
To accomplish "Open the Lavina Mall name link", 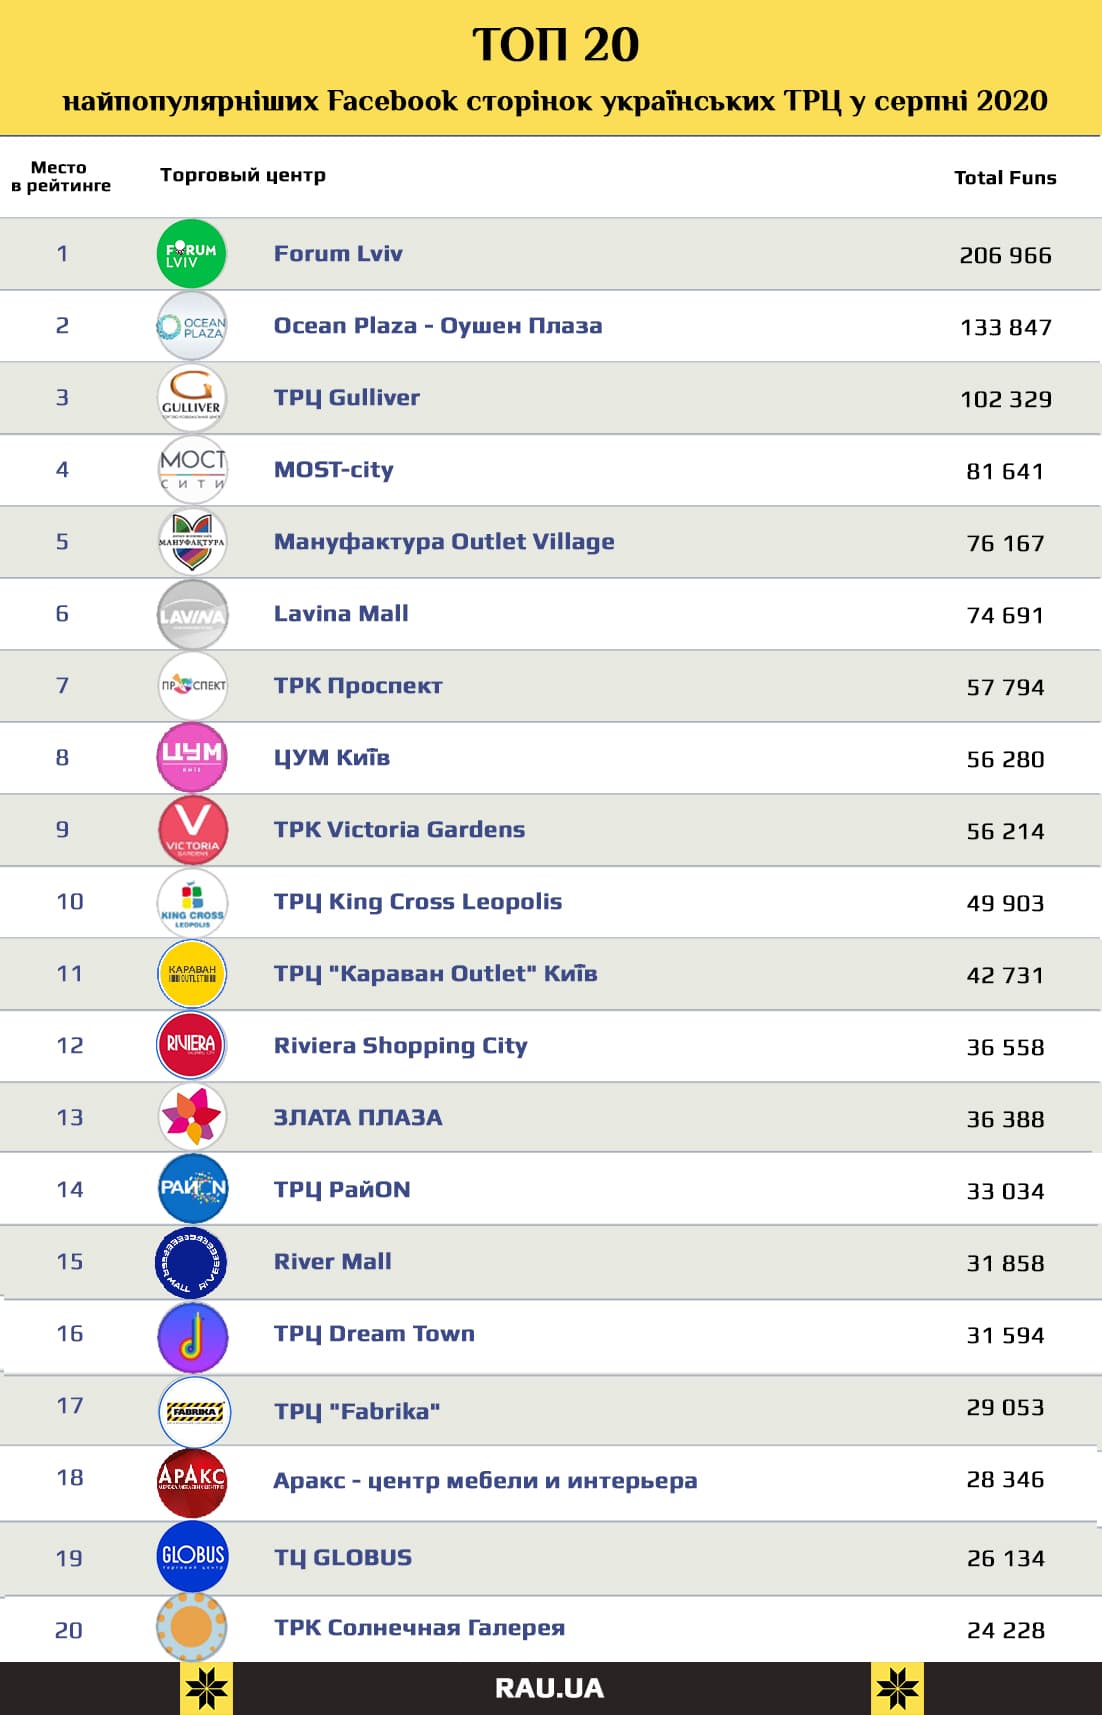I will (x=341, y=613).
